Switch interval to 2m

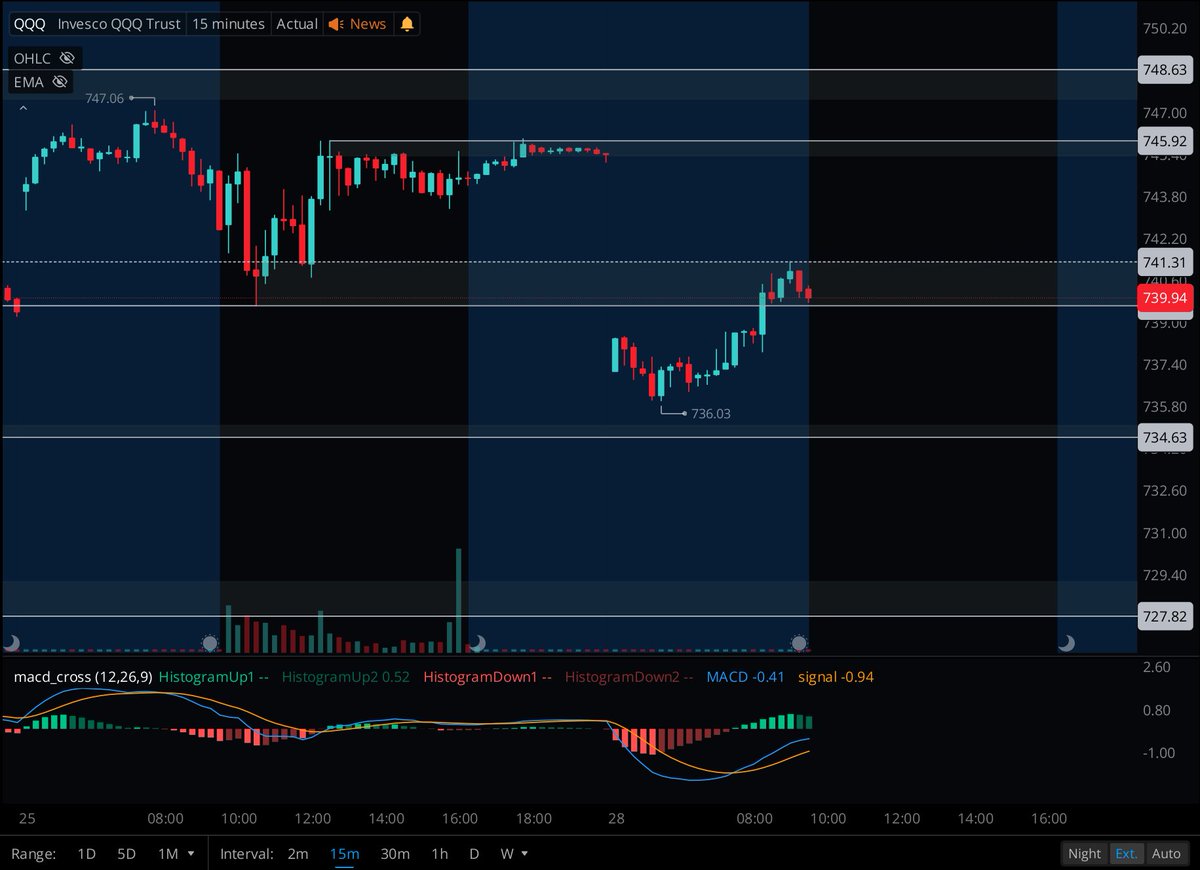298,854
